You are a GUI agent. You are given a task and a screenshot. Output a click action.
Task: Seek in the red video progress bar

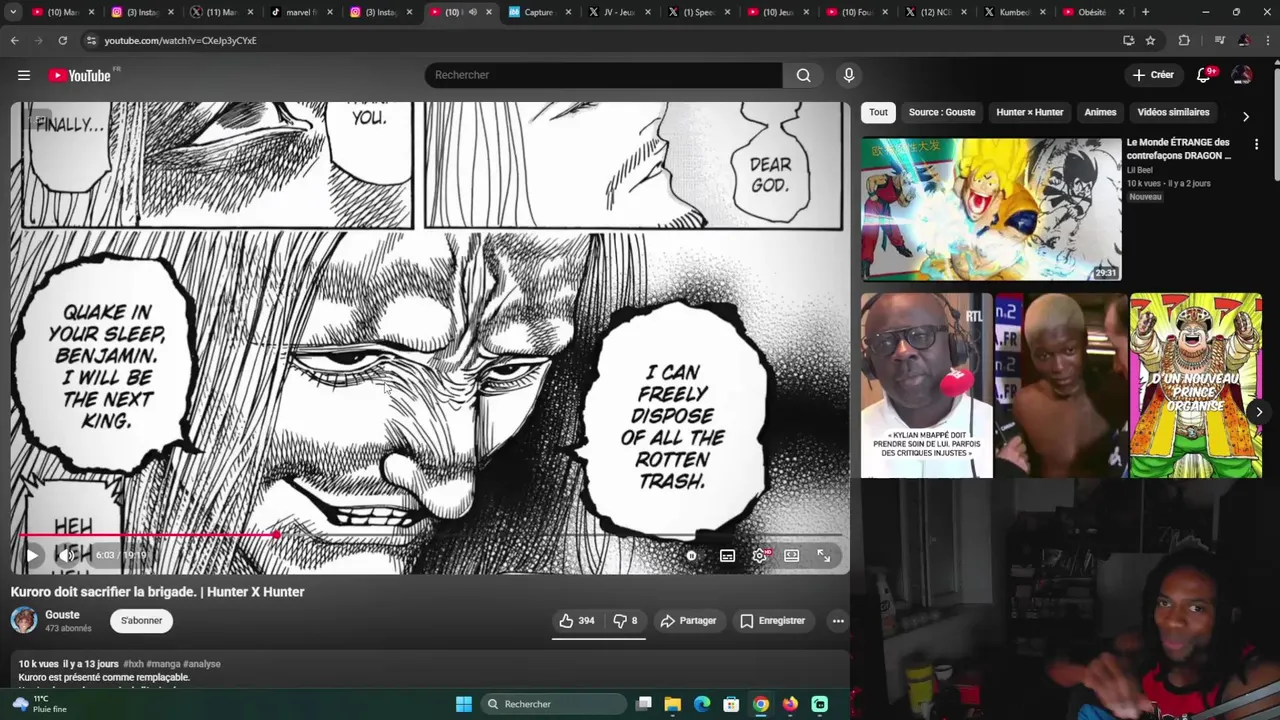tap(430, 535)
